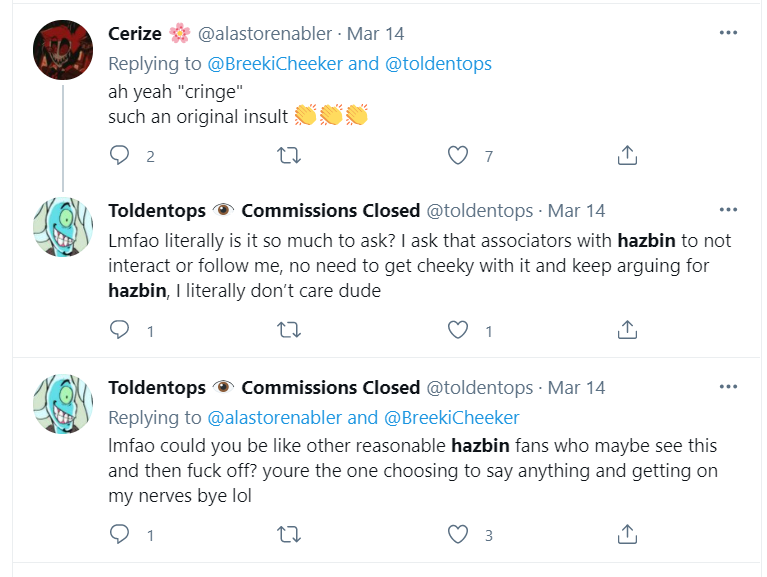Retweet the "reasonable hazbin fans" tweet
The image size is (767, 577).
[289, 534]
